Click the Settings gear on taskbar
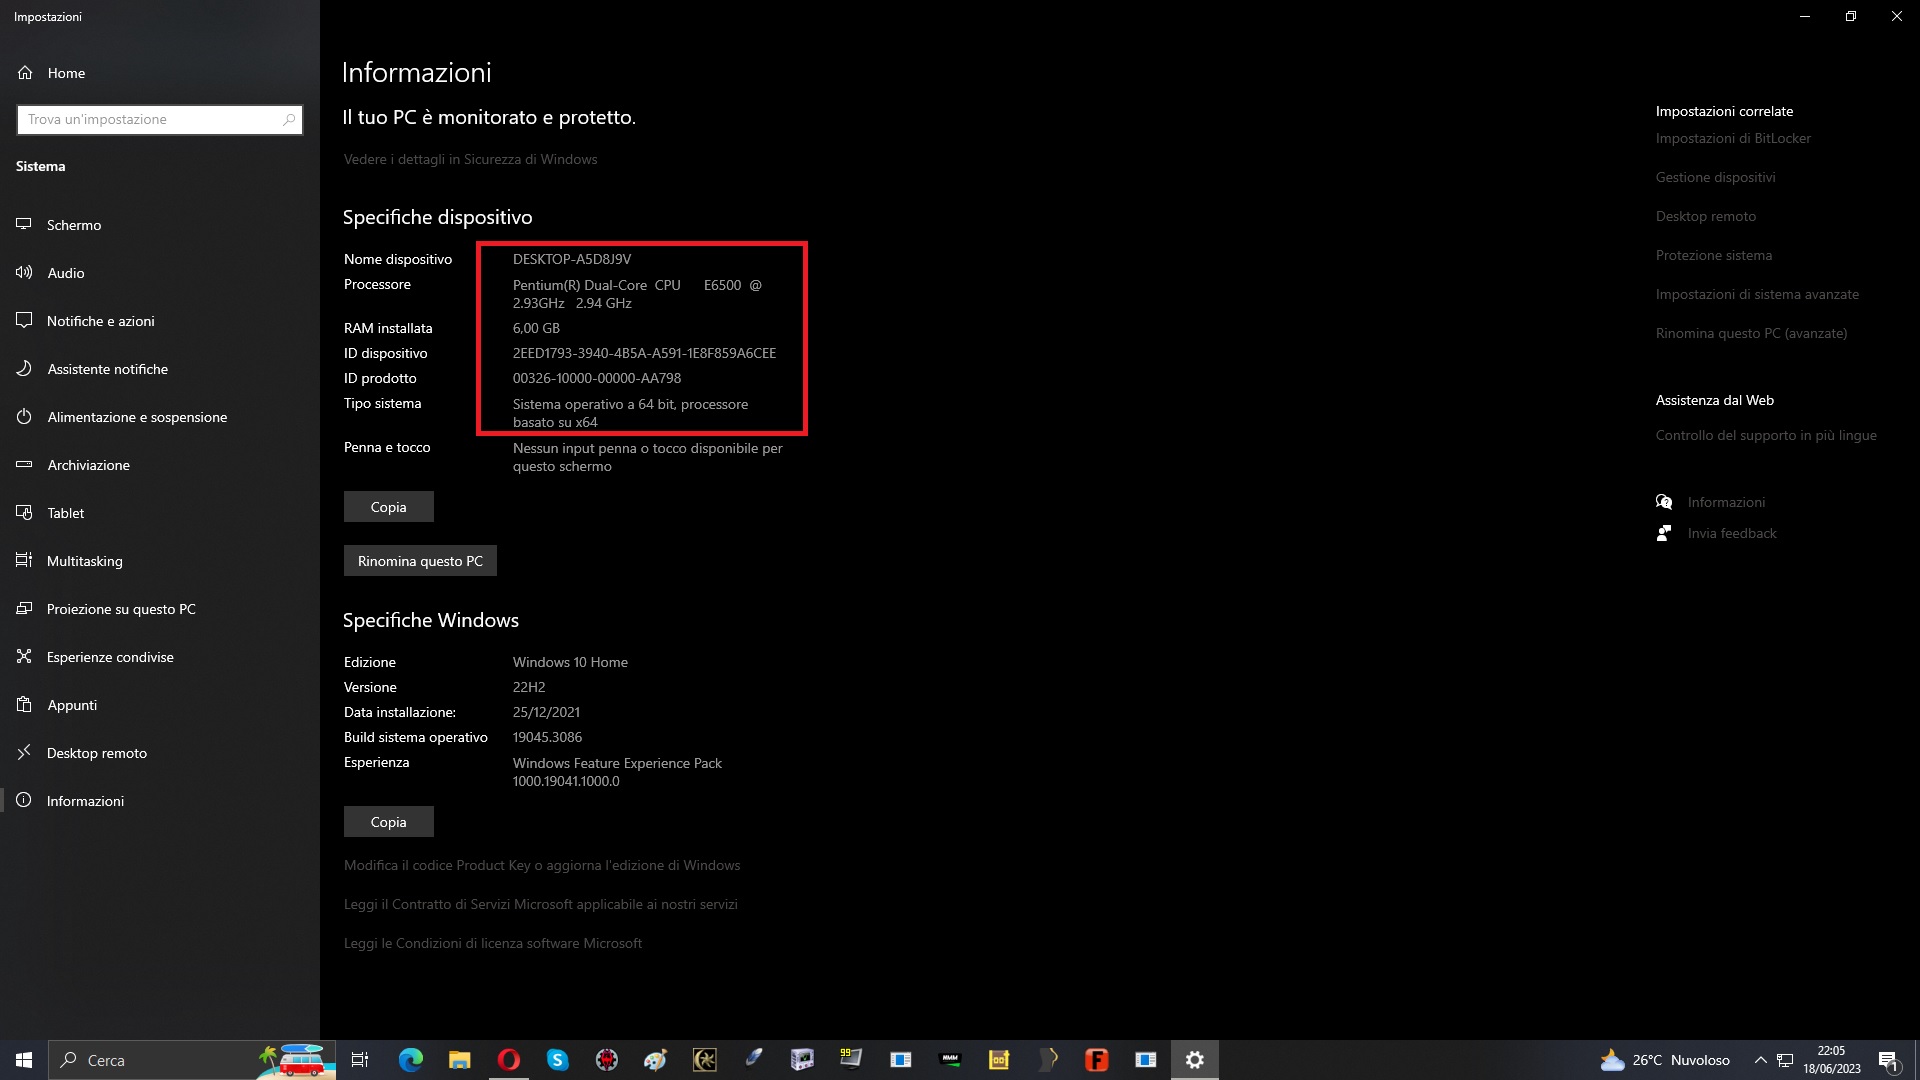The width and height of the screenshot is (1920, 1080). [x=1195, y=1060]
